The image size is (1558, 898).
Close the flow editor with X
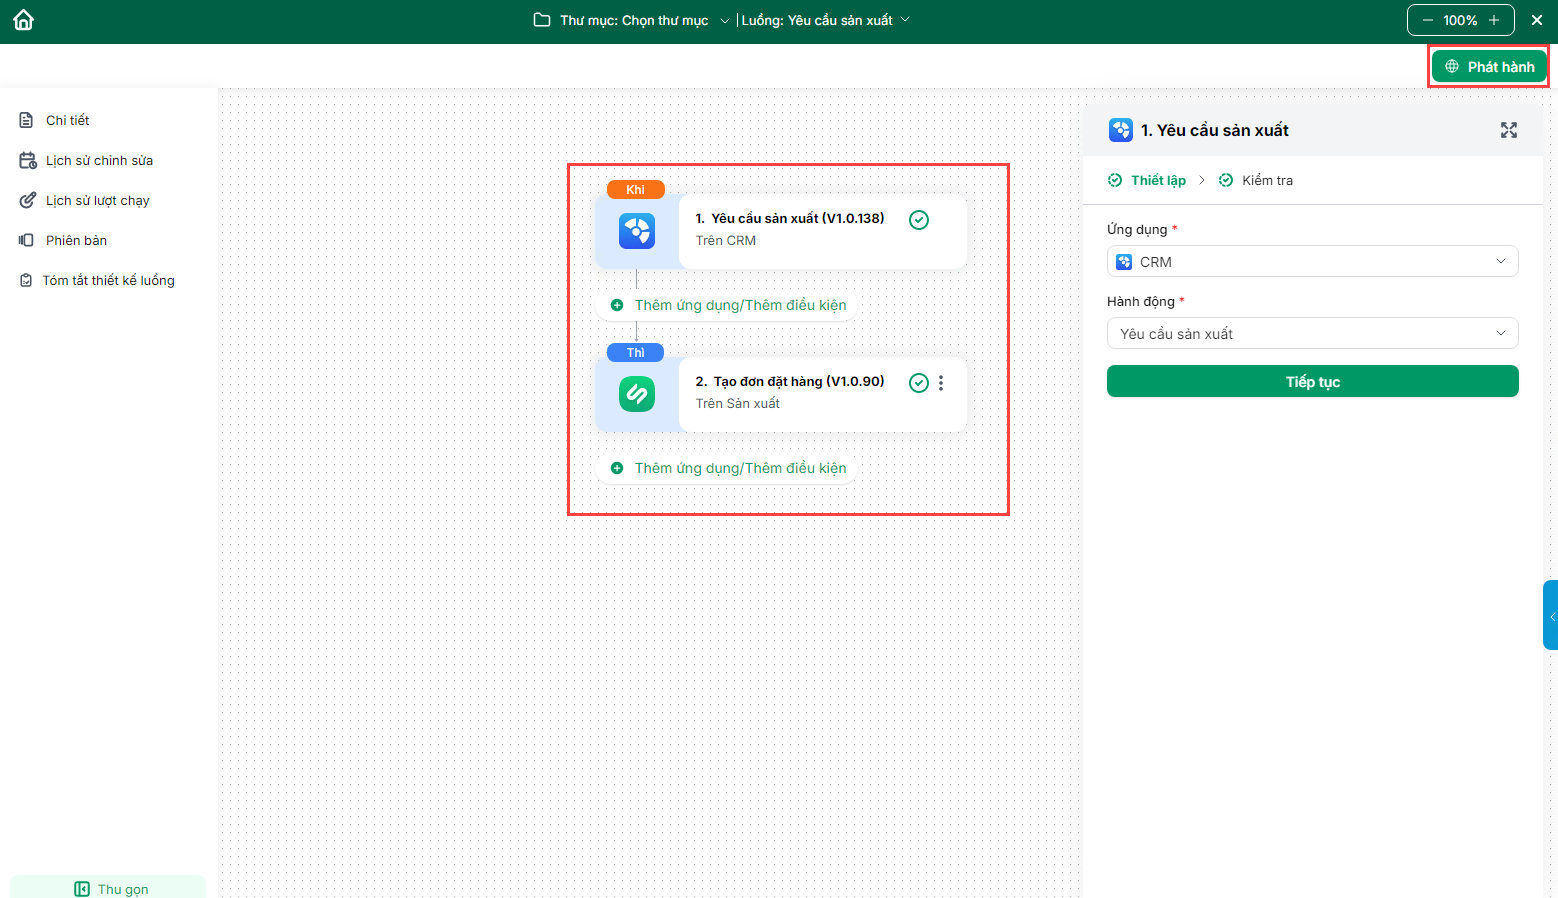pos(1537,20)
